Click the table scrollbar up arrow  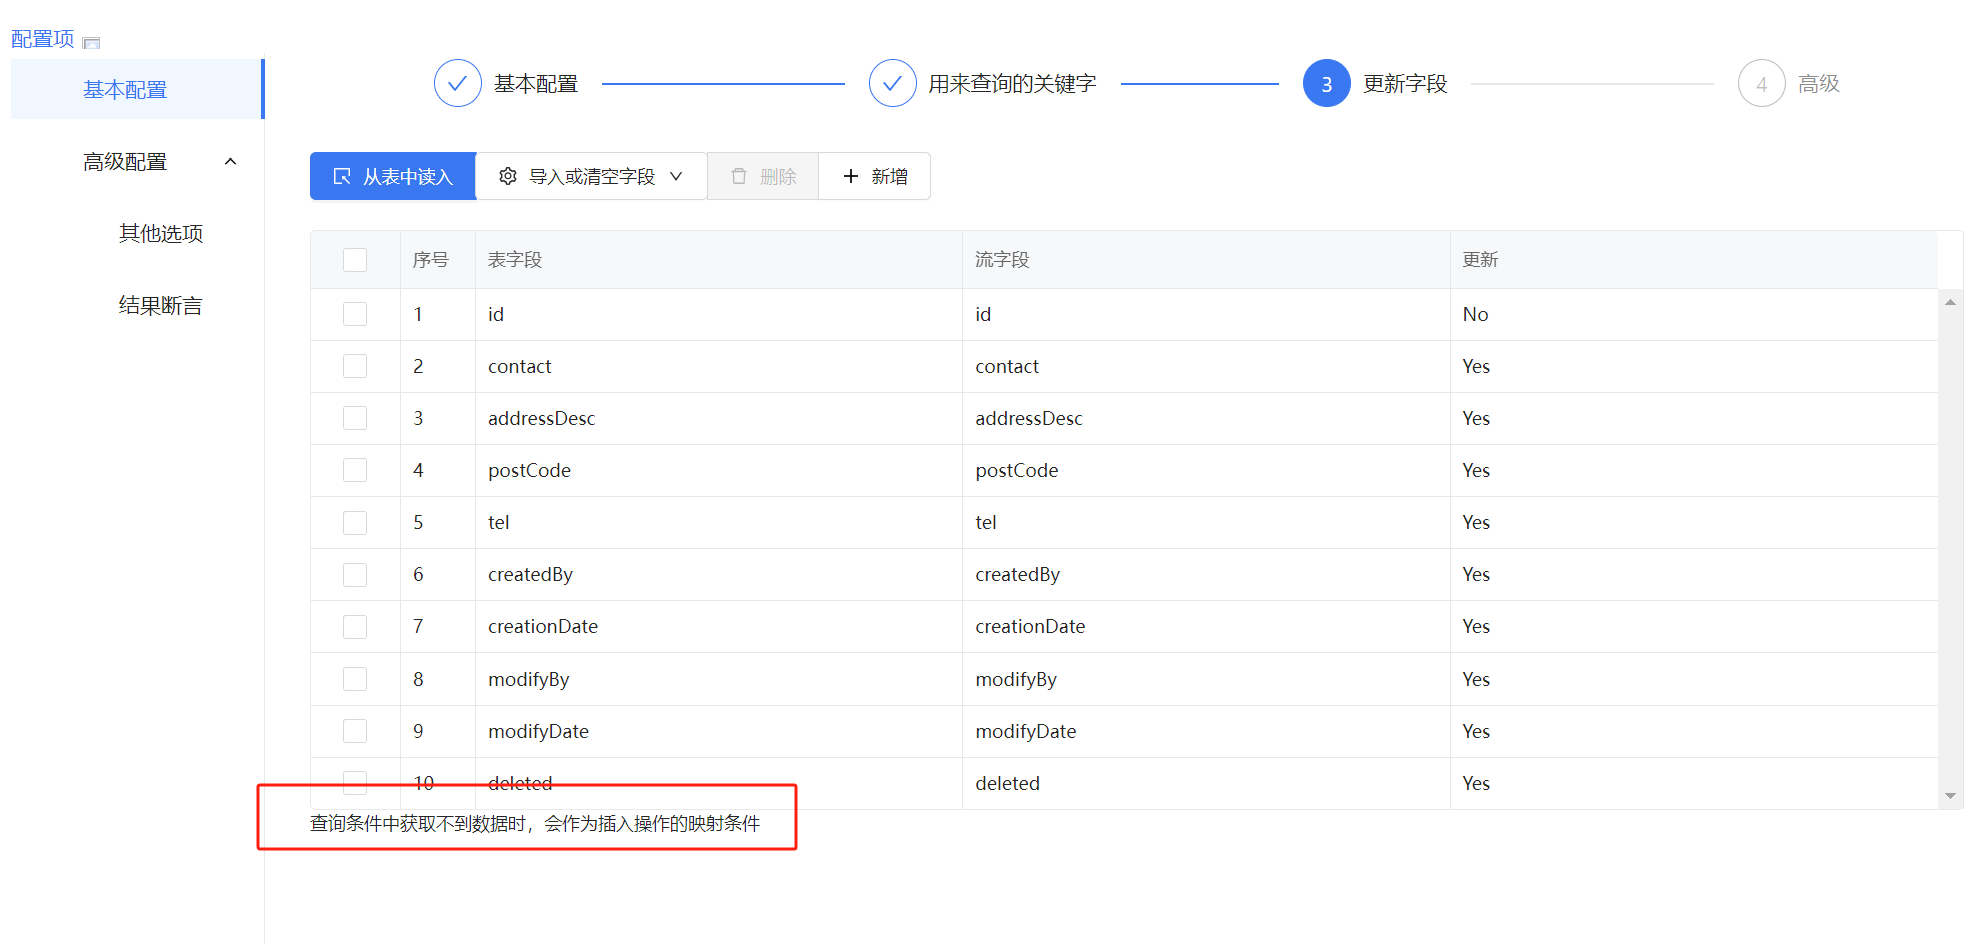[1950, 302]
